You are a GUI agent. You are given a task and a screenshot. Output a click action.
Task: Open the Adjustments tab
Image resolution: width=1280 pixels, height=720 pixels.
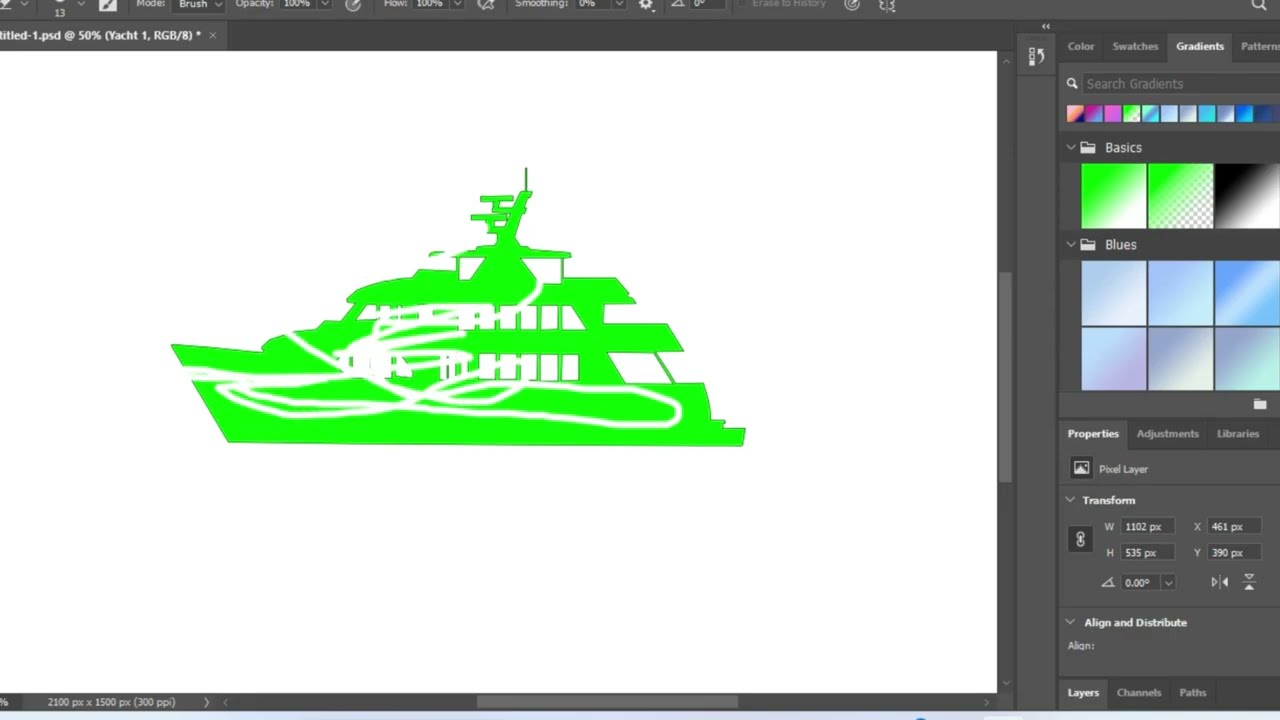(x=1167, y=433)
